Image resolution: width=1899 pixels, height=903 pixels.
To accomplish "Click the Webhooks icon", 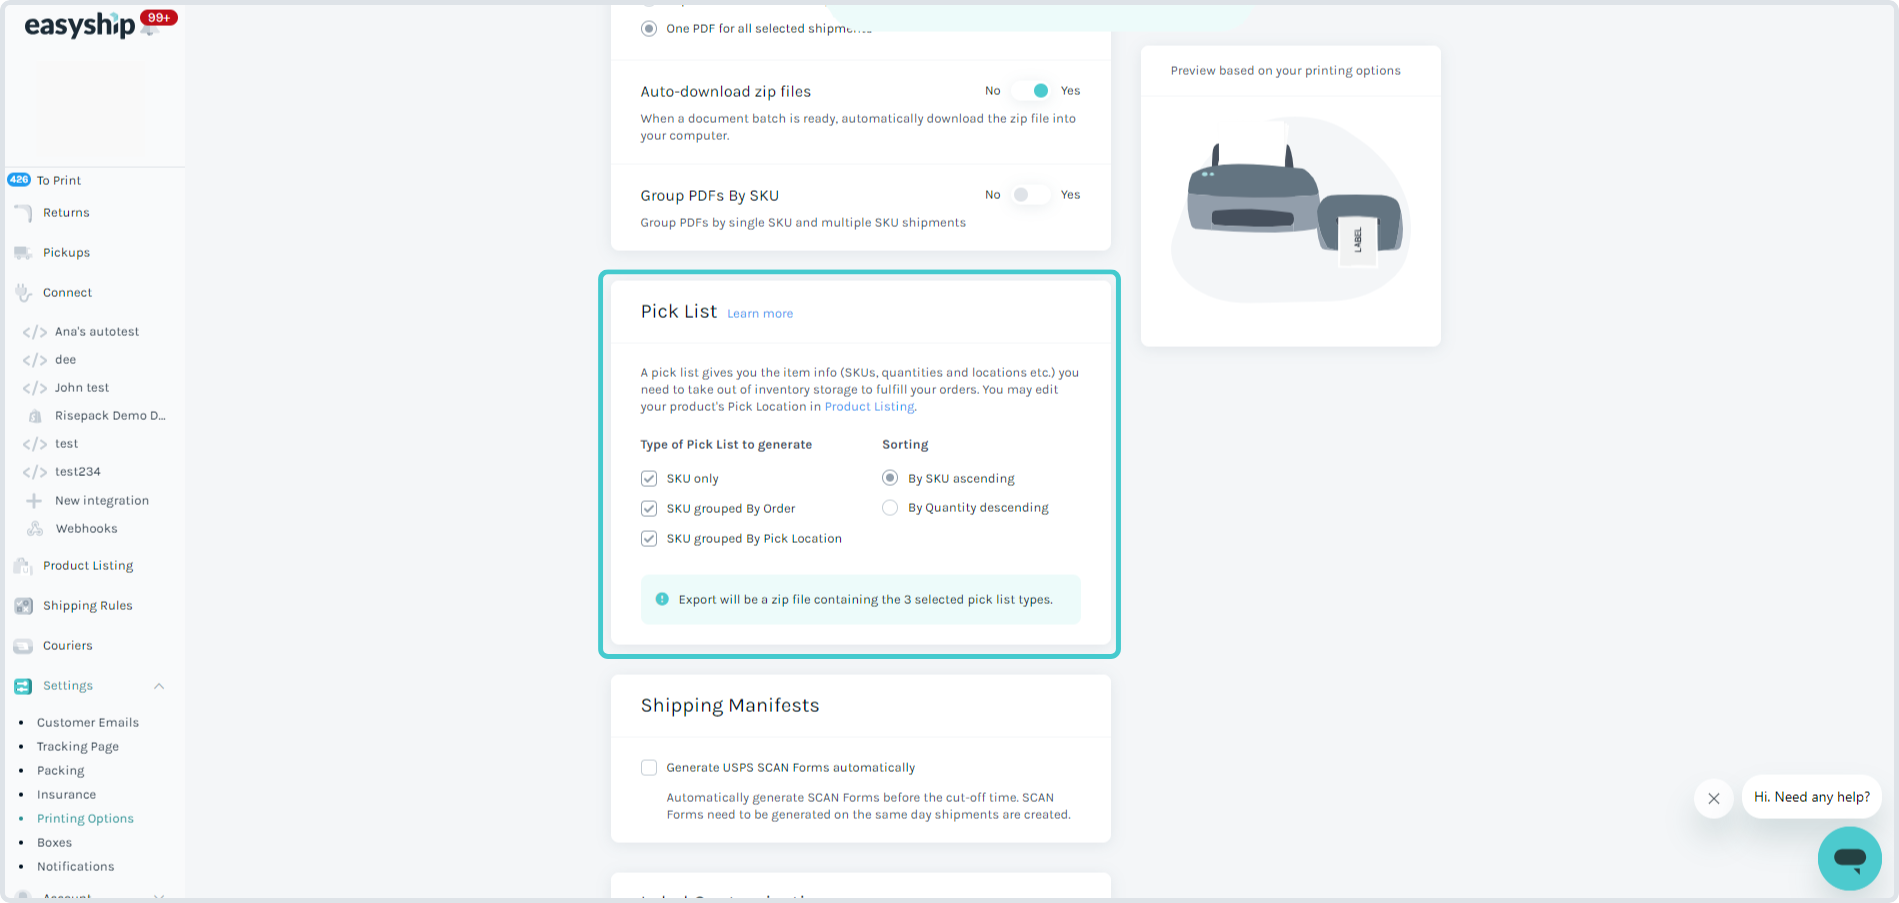I will [35, 529].
